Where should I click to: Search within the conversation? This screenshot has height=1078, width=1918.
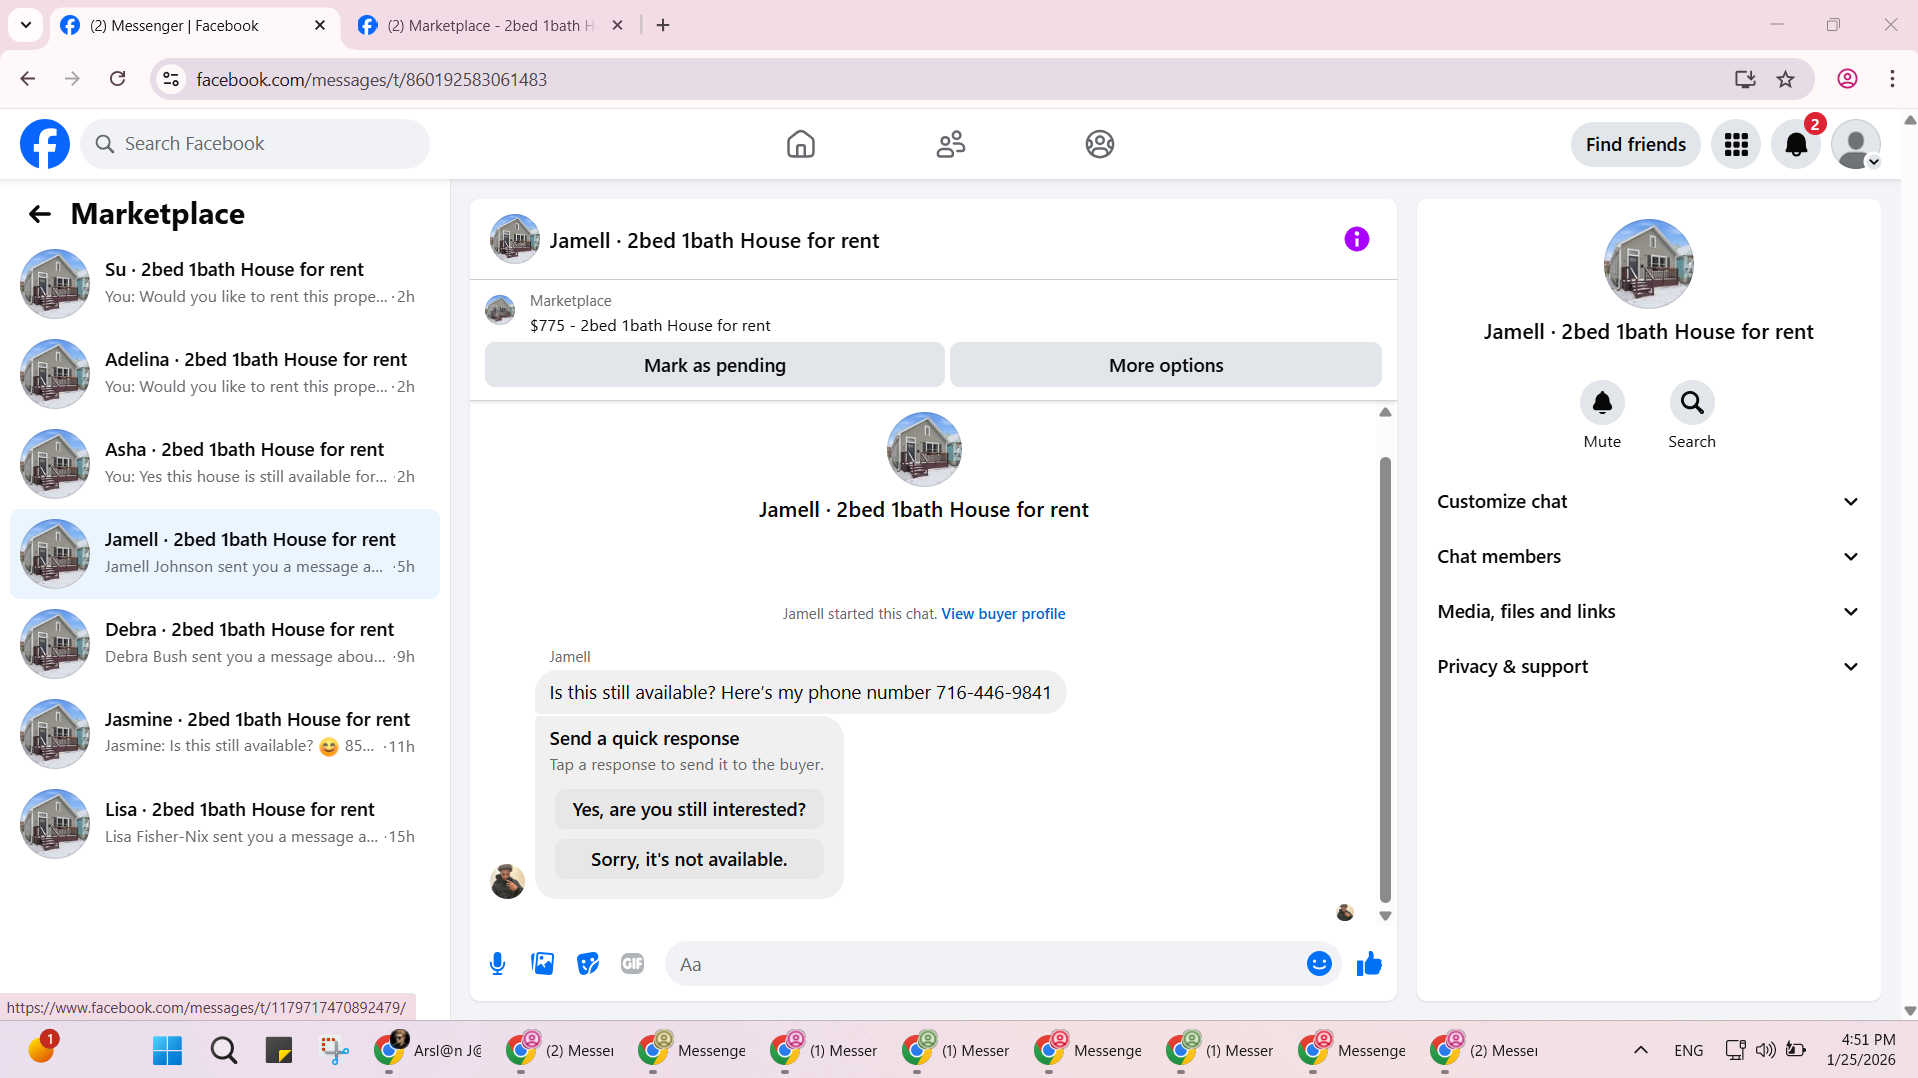(x=1692, y=403)
